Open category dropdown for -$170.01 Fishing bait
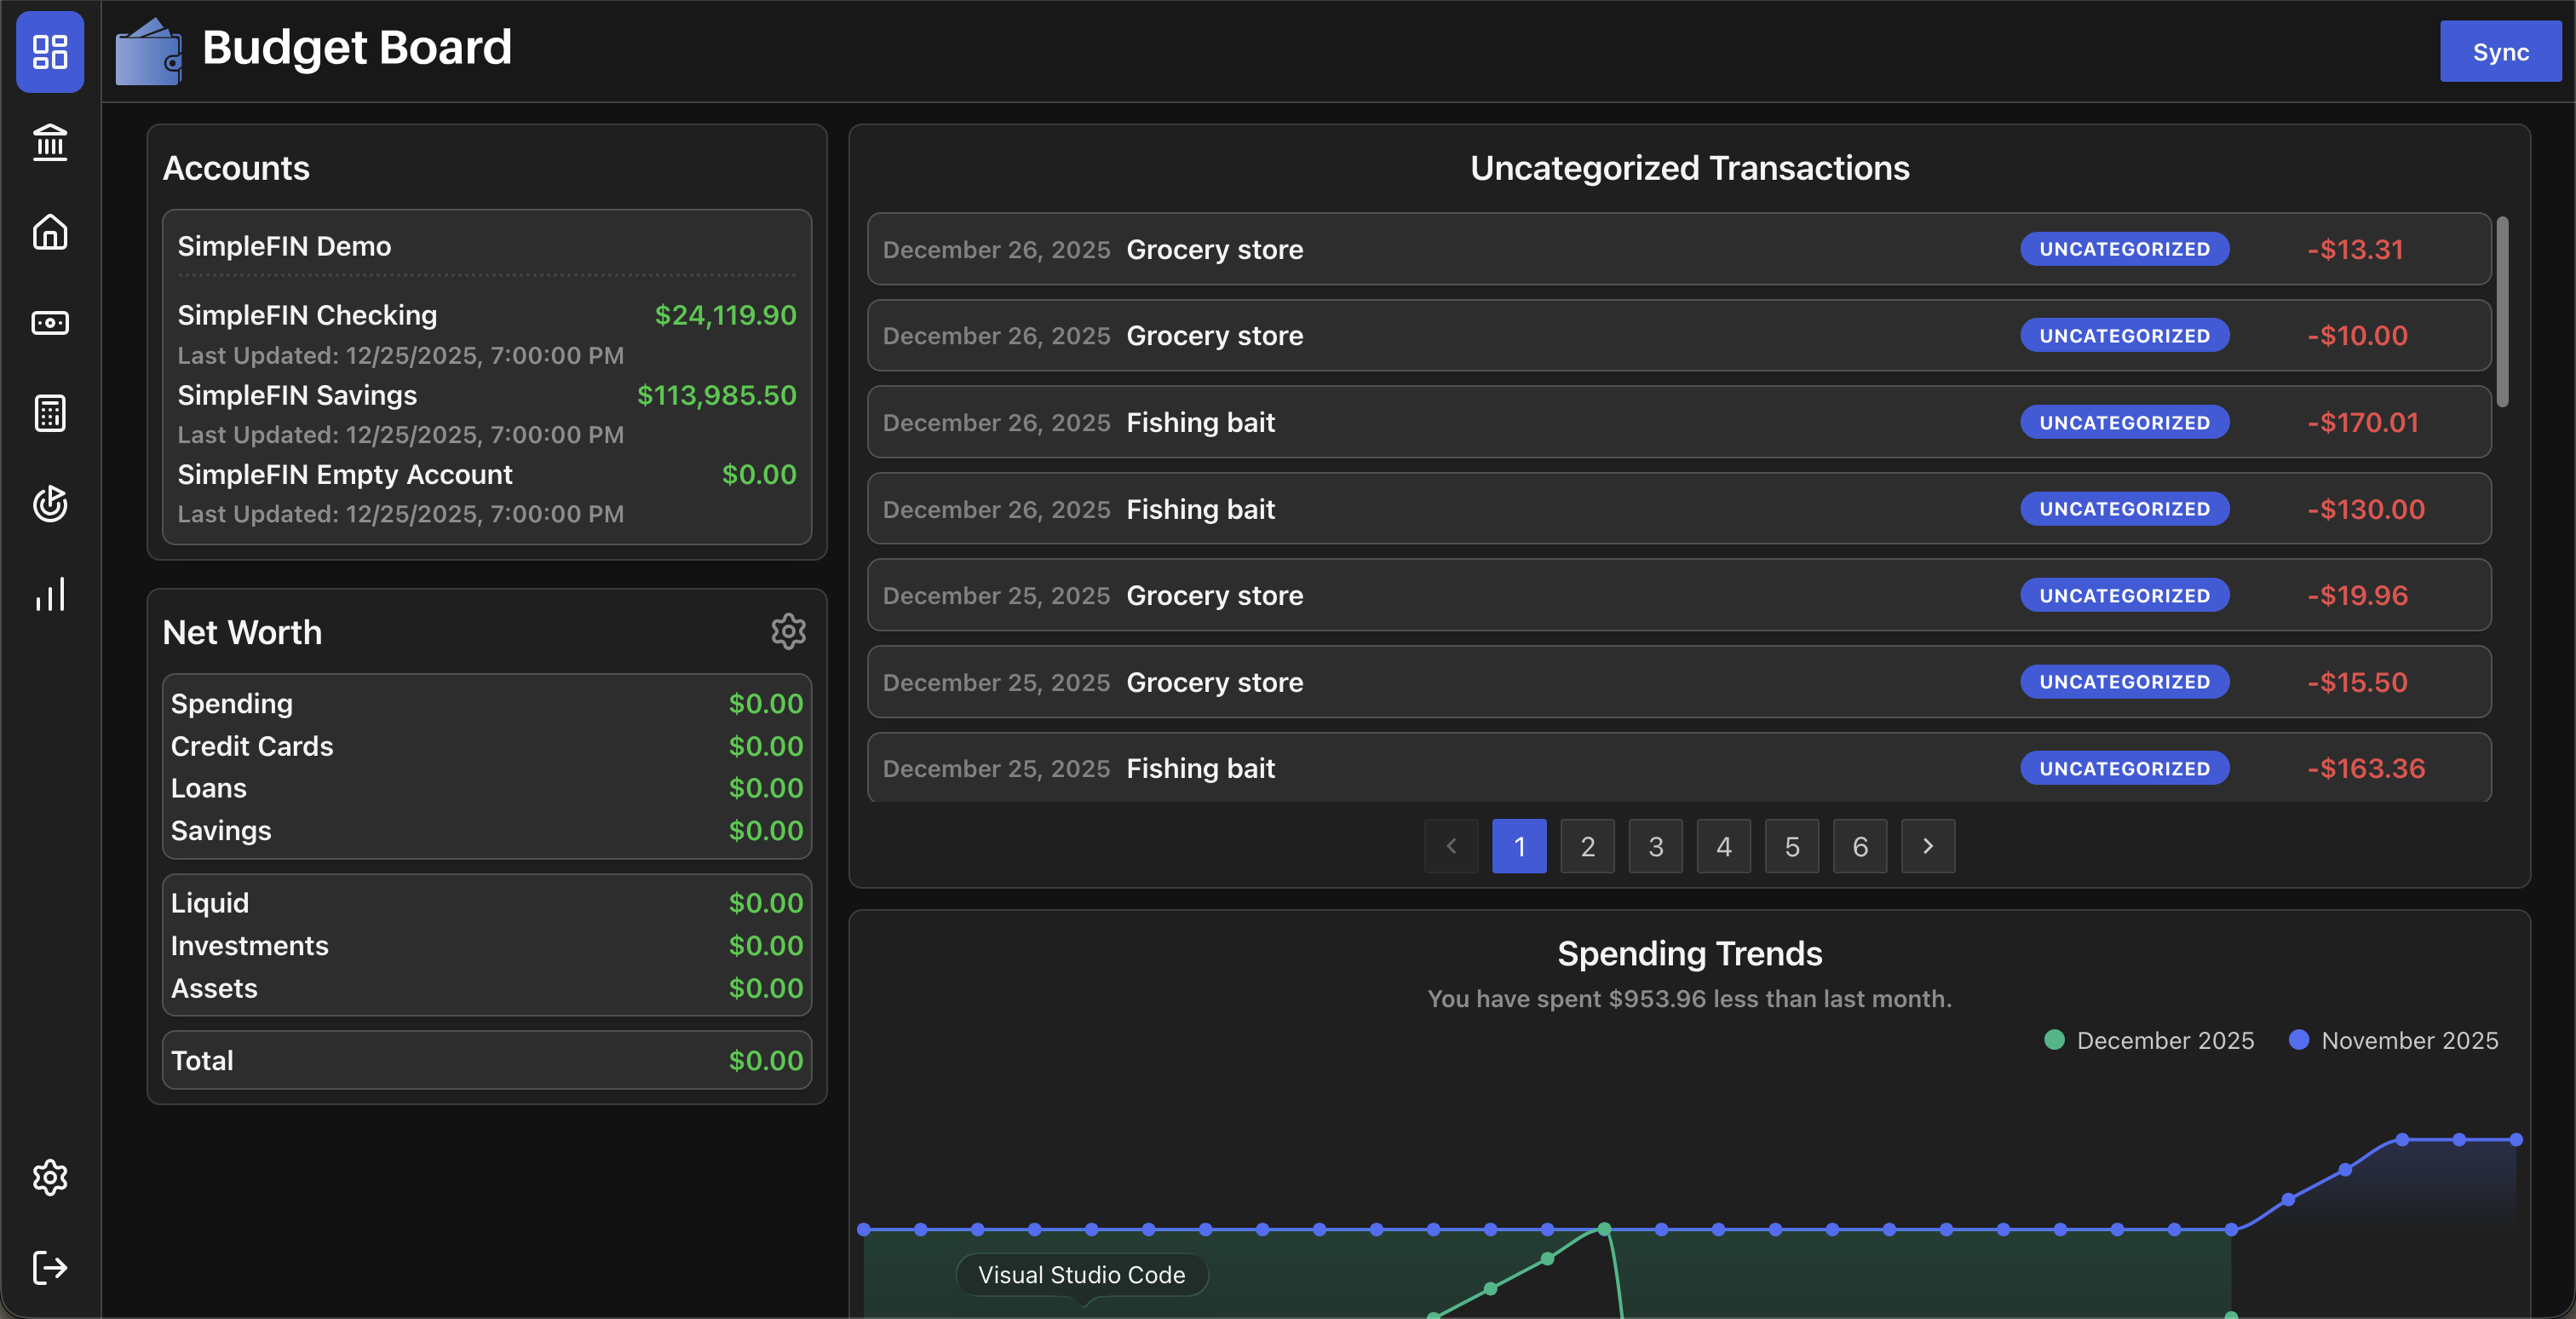This screenshot has width=2576, height=1319. tap(2124, 422)
